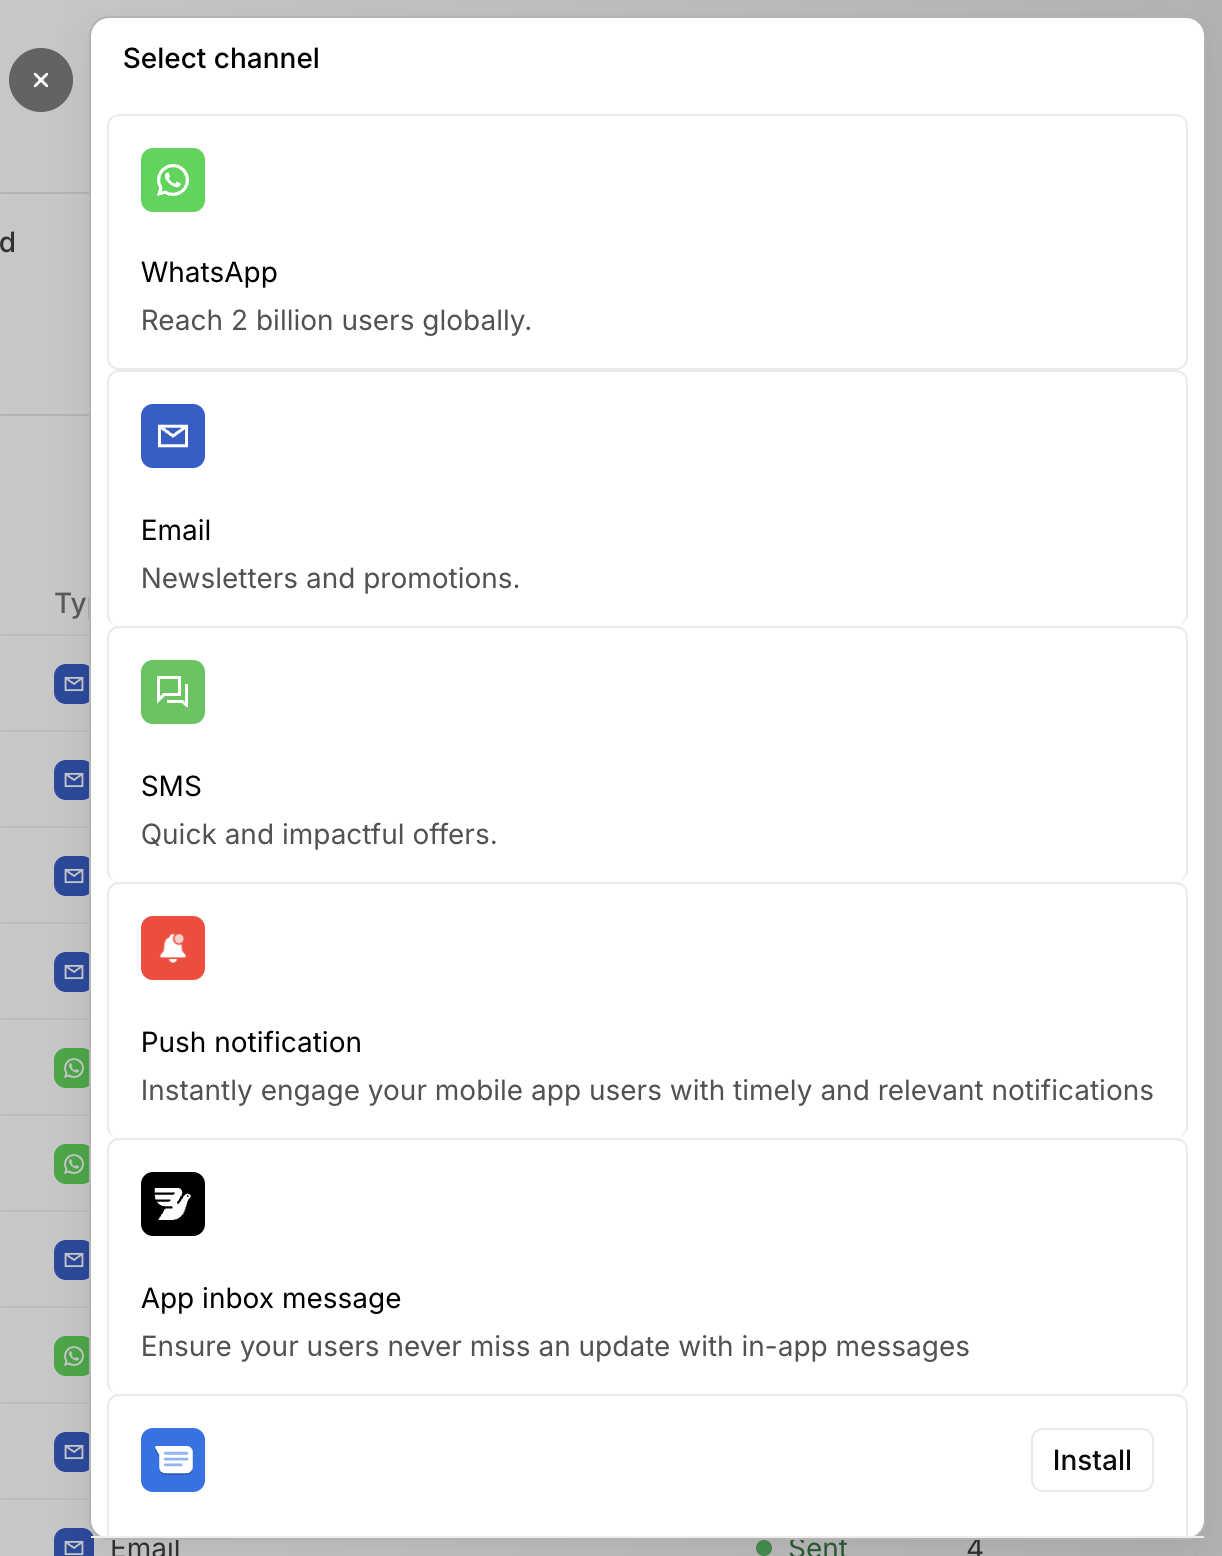Install the last listed channel
This screenshot has height=1556, width=1222.
[1092, 1460]
